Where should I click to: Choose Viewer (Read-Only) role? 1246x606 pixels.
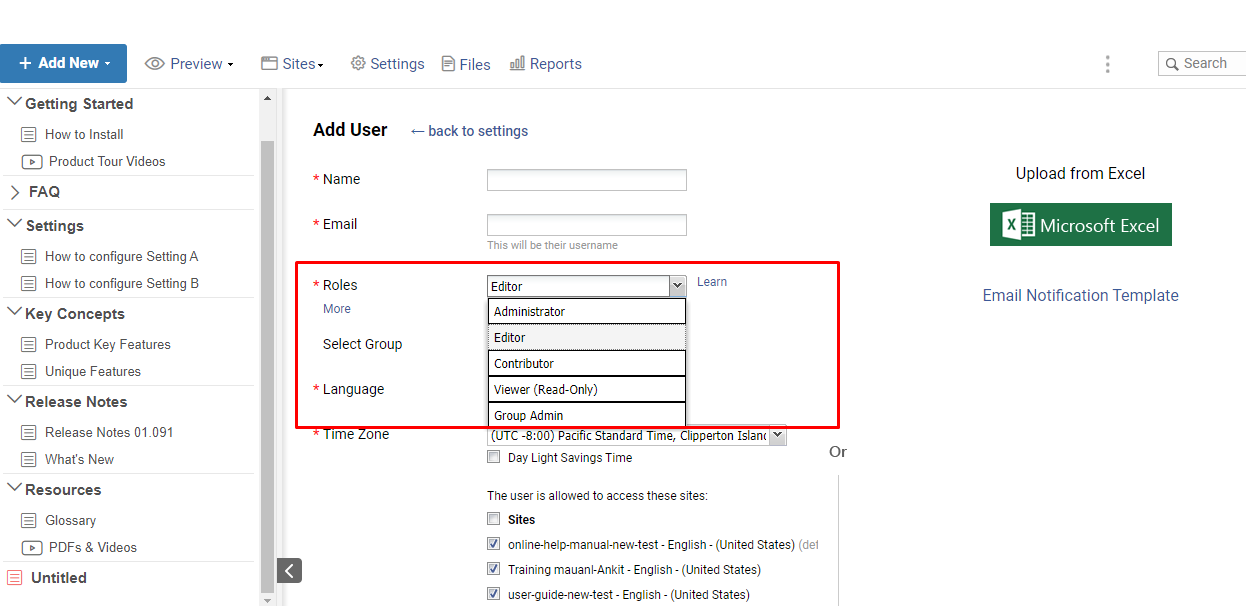point(587,389)
